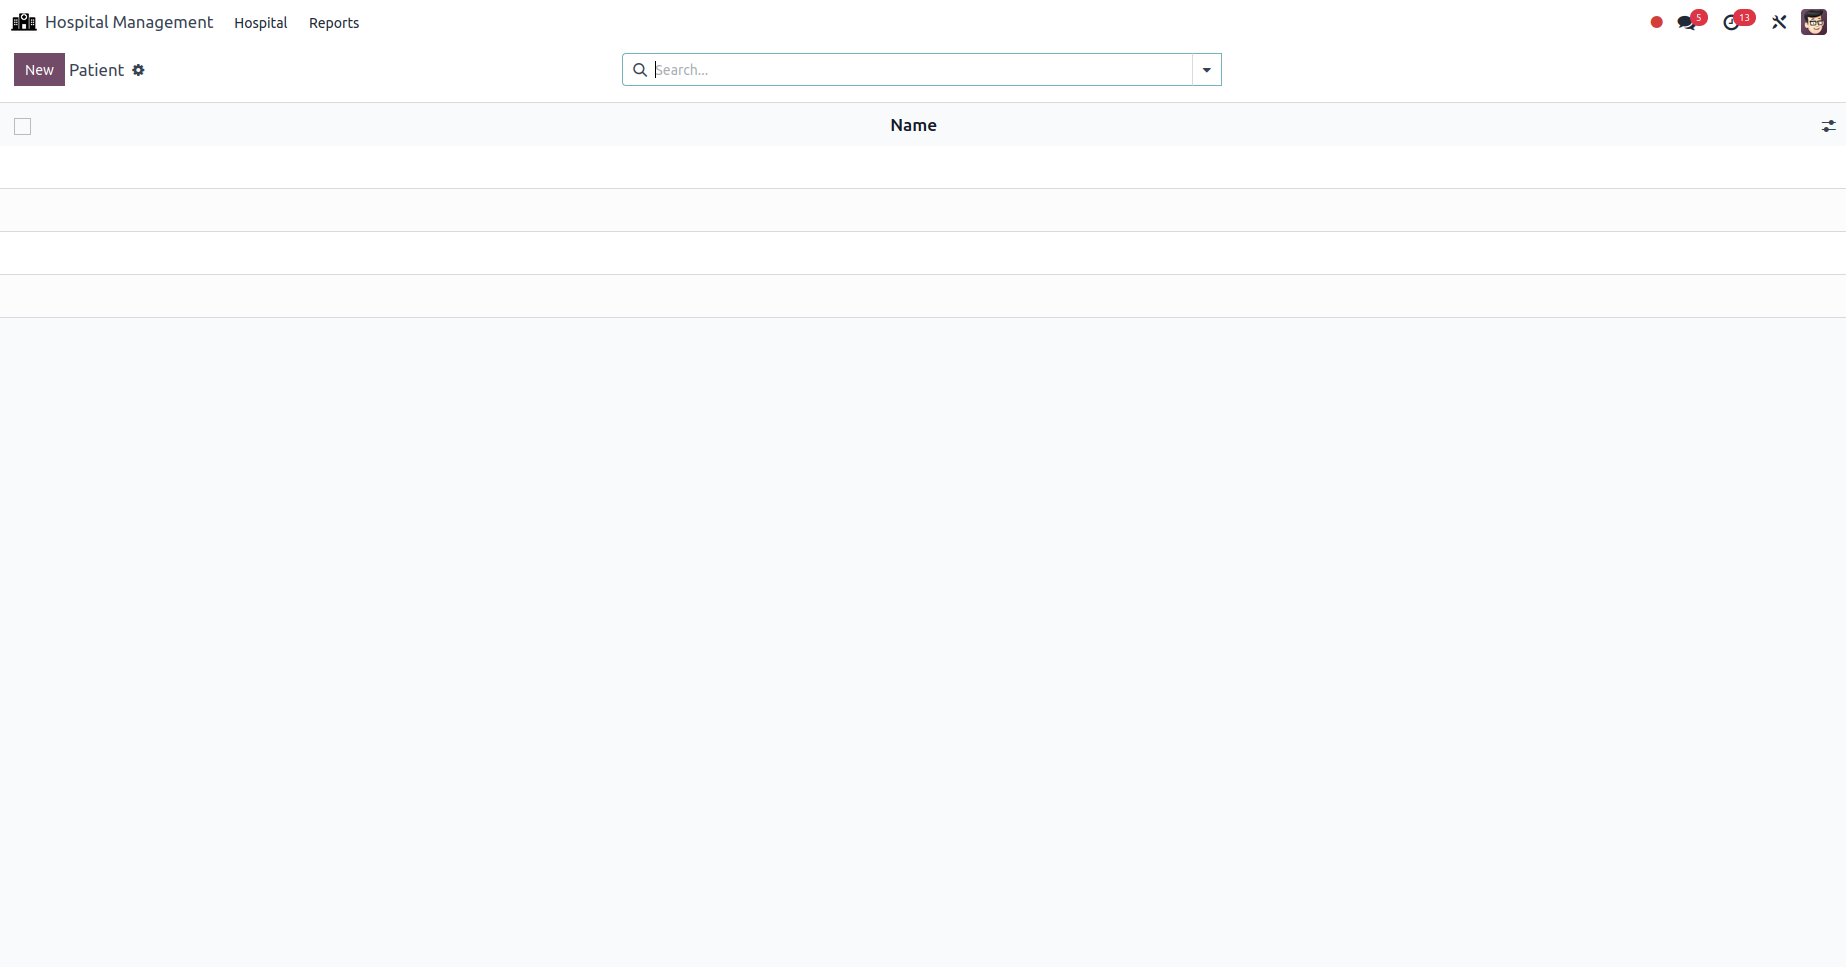Click the Patient breadcrumb title

[x=96, y=70]
